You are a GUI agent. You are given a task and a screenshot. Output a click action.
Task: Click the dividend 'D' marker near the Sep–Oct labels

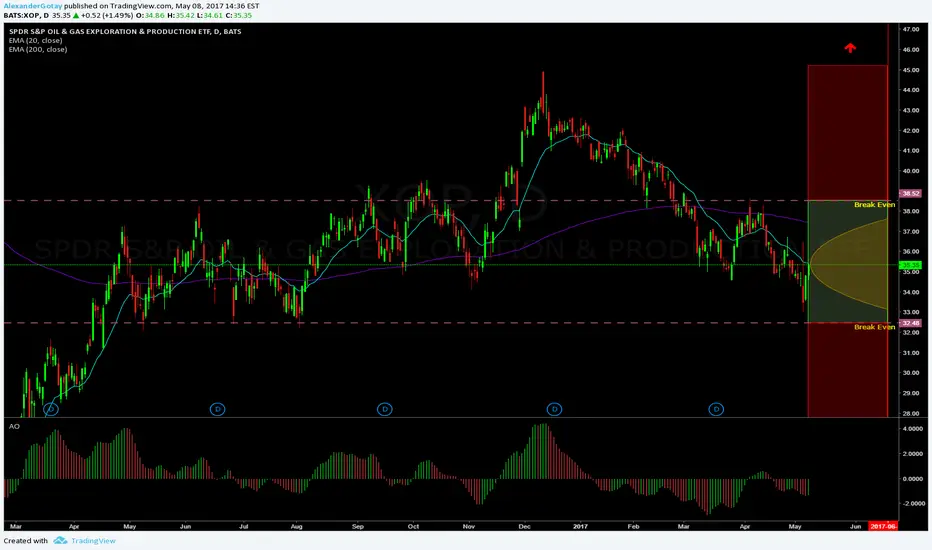point(385,409)
